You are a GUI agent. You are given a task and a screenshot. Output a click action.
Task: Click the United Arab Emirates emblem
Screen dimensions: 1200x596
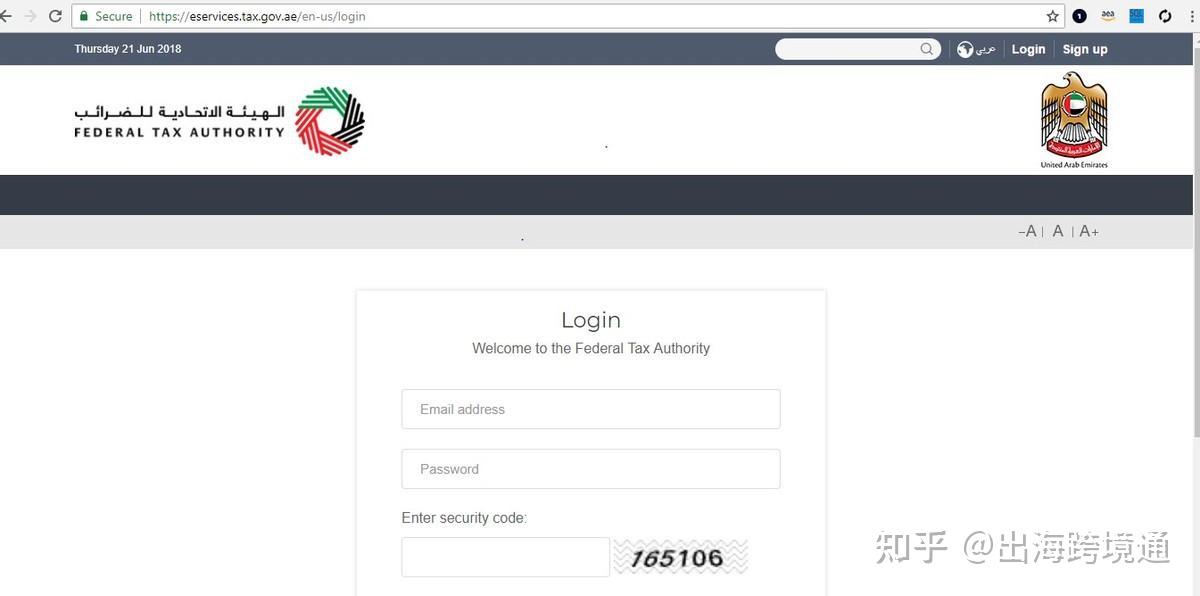(x=1074, y=121)
